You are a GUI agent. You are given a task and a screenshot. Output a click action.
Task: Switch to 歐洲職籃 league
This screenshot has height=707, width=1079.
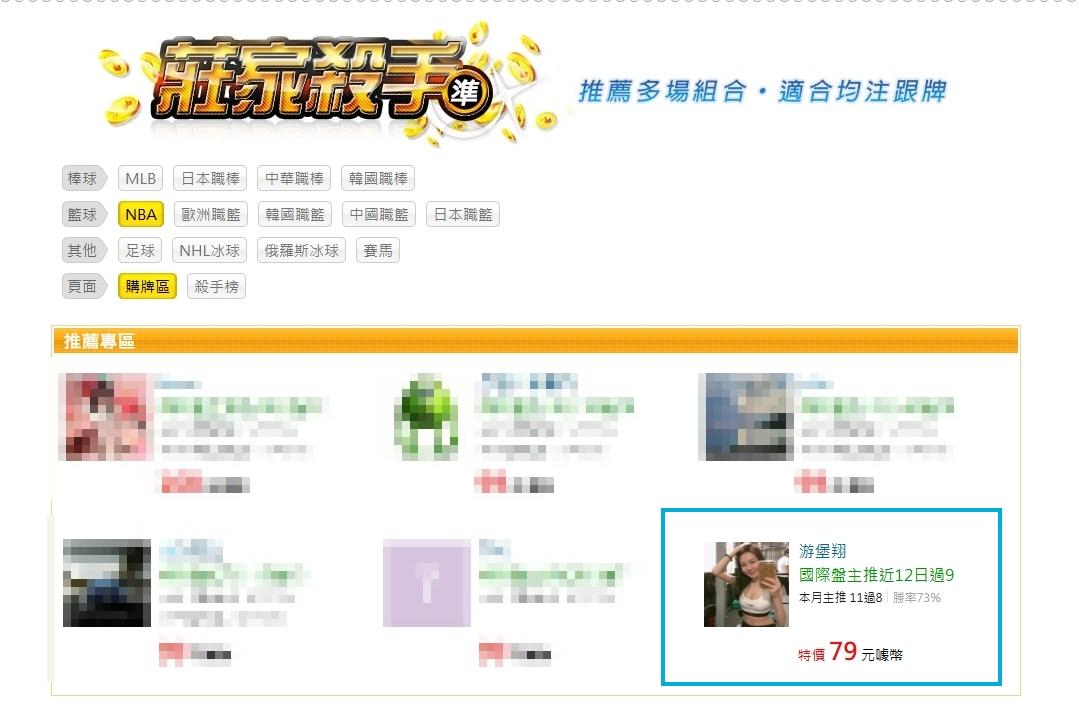pyautogui.click(x=211, y=214)
